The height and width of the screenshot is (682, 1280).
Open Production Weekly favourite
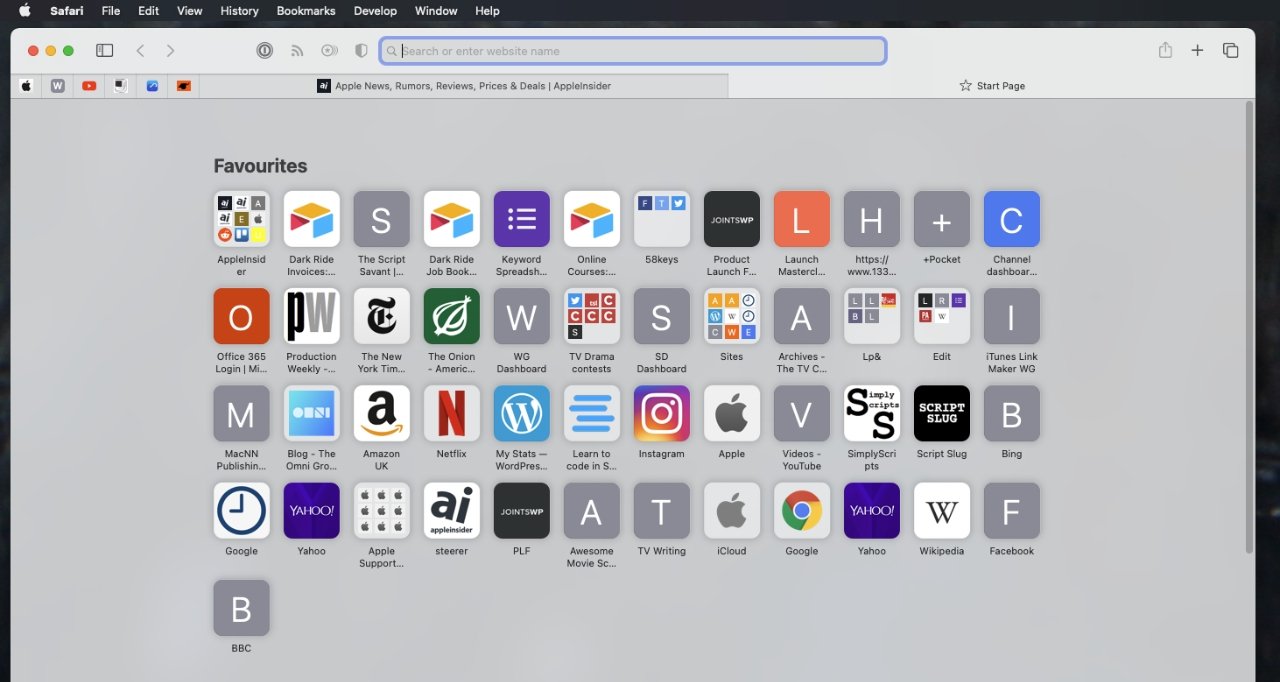pyautogui.click(x=311, y=316)
